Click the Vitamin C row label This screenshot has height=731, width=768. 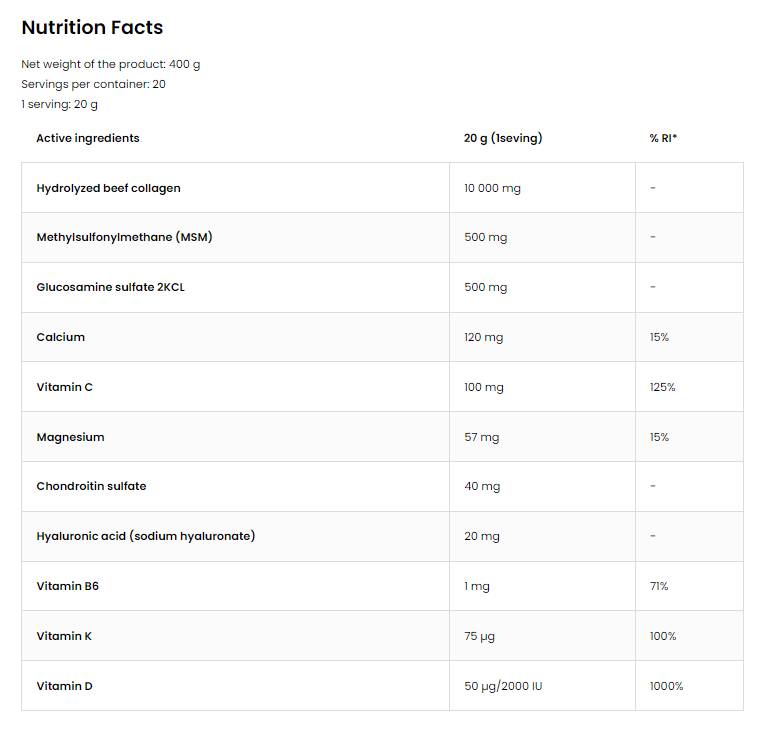tap(64, 387)
